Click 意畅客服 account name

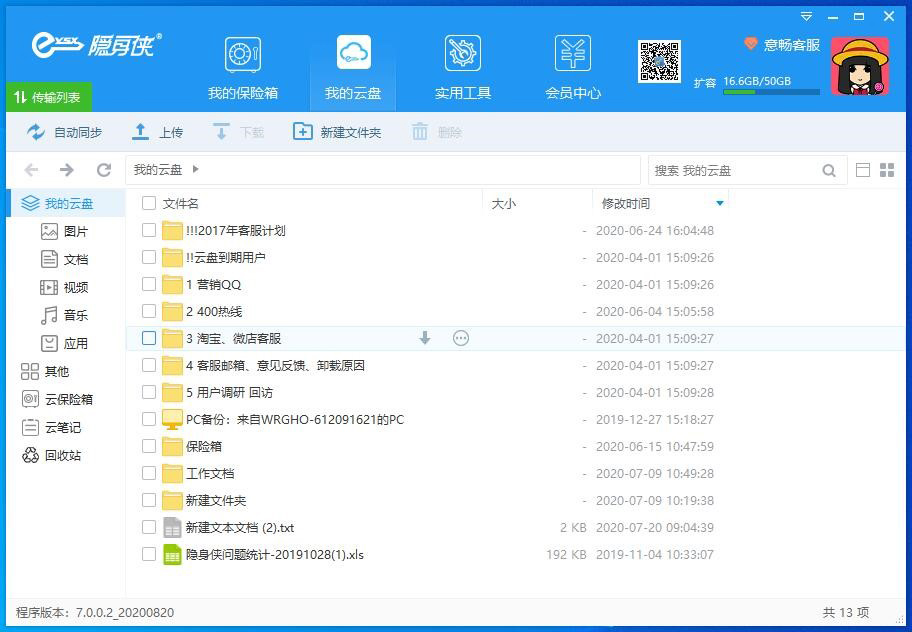click(x=792, y=45)
